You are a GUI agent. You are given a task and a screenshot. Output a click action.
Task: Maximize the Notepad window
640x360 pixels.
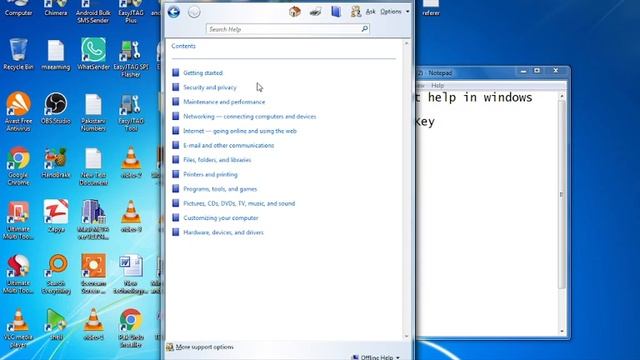coord(537,71)
